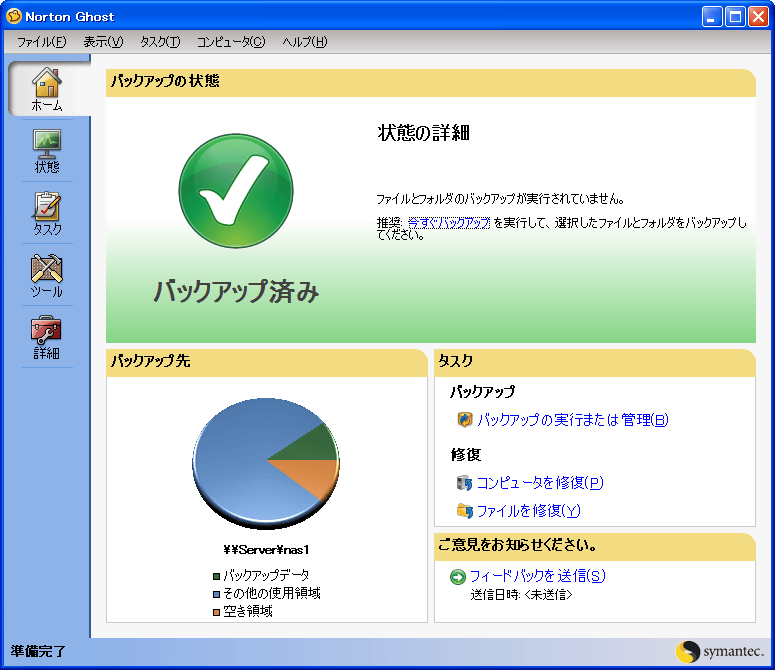Click the バックアップ section heading in tasks
Screen dimensions: 775x670
click(x=482, y=392)
